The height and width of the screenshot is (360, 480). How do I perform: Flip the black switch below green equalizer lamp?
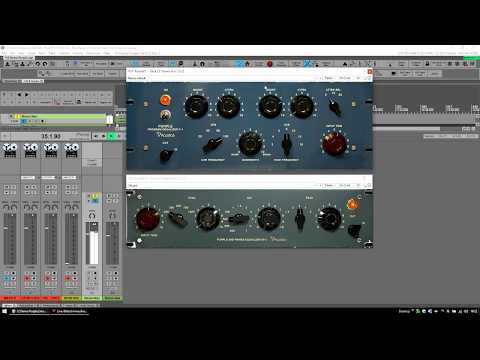click(x=354, y=230)
